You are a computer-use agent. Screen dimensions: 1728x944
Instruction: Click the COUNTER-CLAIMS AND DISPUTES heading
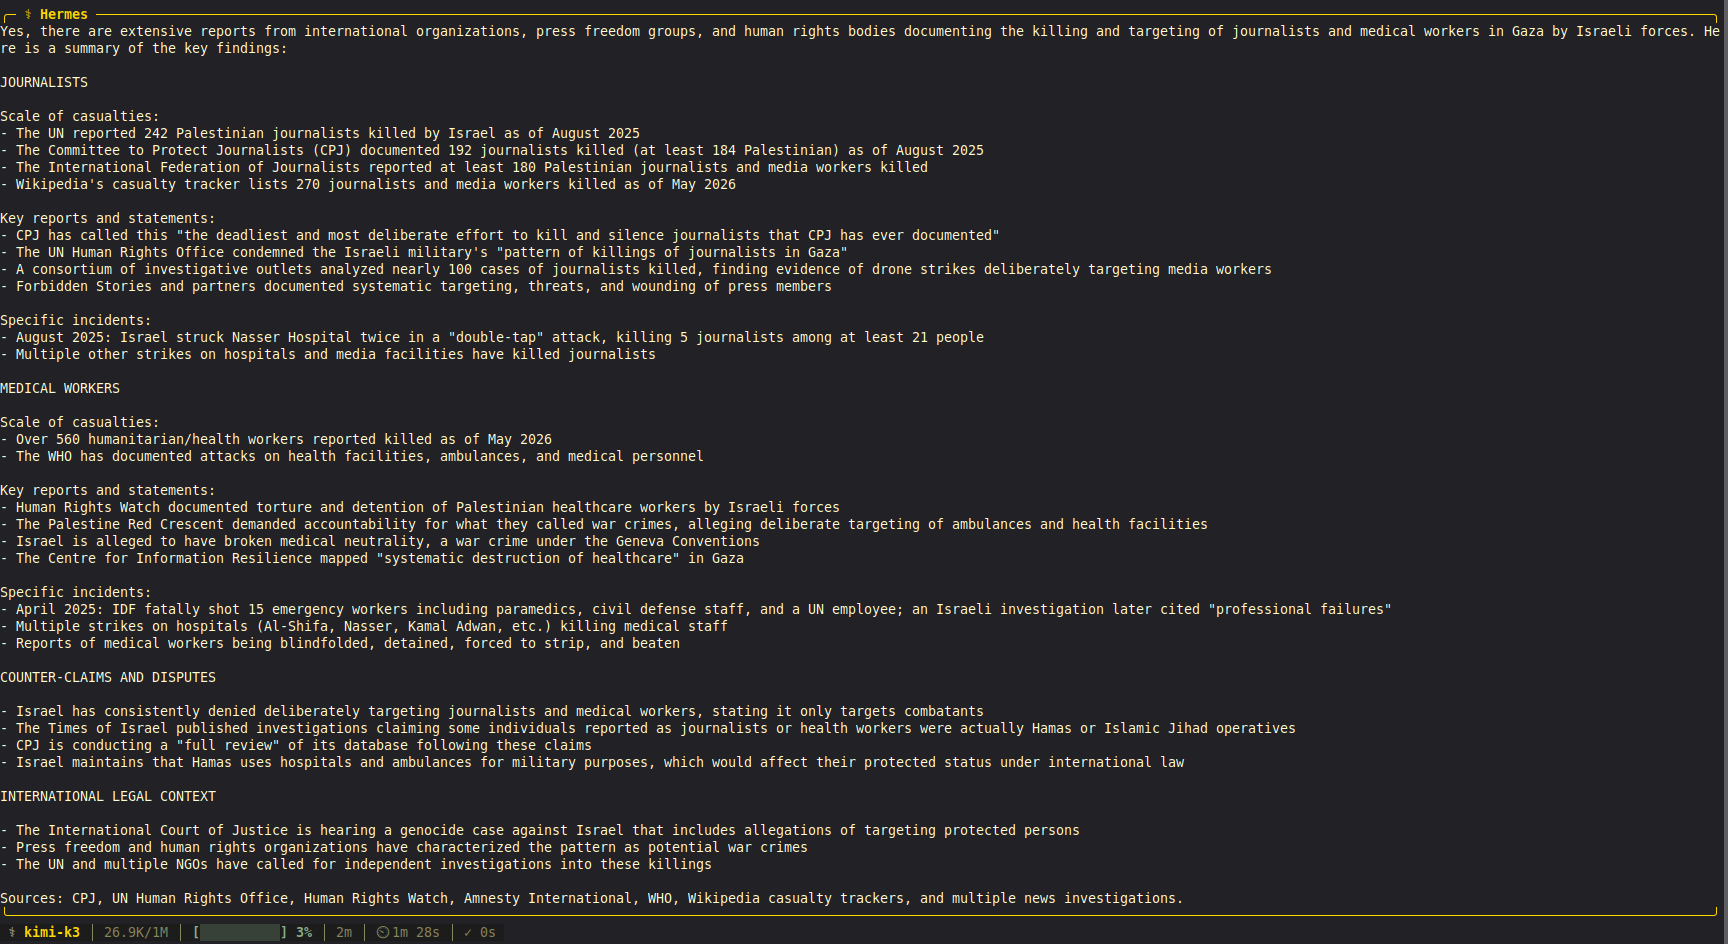click(108, 677)
